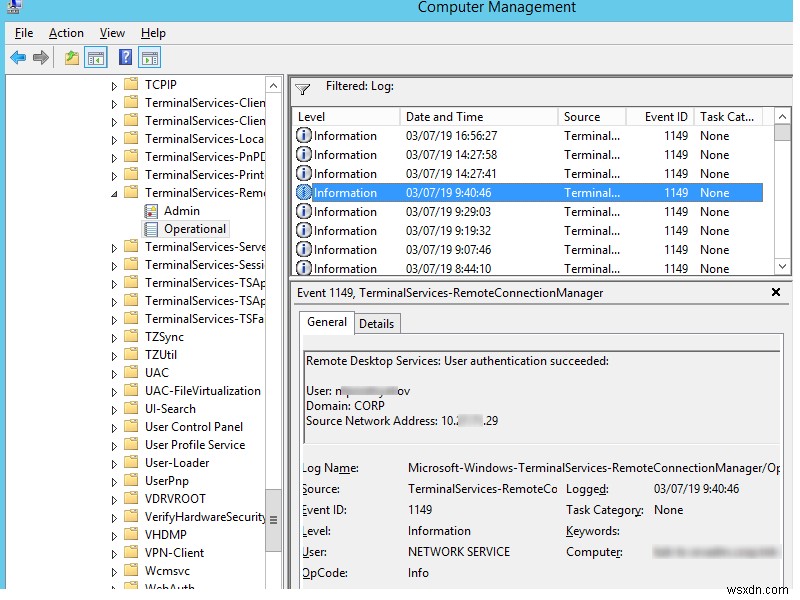800x600 pixels.
Task: Click the Information icon on the selected 9:40:46 event
Action: (x=304, y=192)
